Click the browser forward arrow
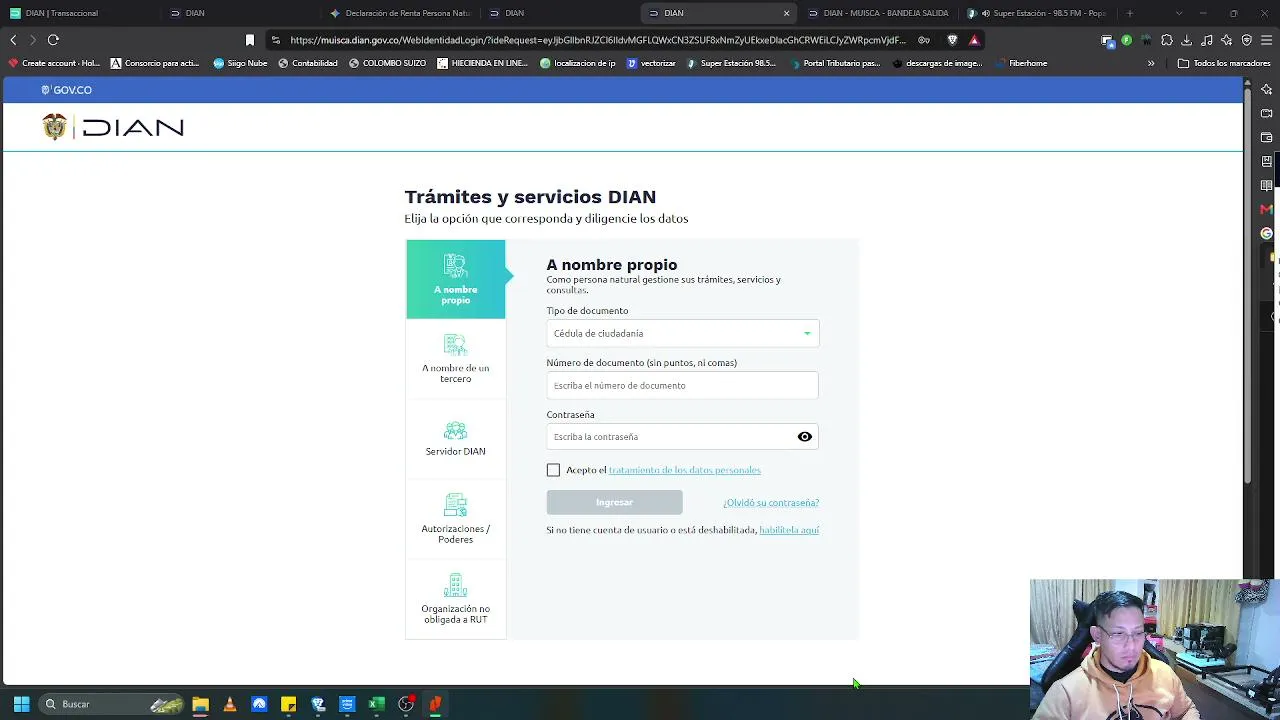 (x=33, y=40)
